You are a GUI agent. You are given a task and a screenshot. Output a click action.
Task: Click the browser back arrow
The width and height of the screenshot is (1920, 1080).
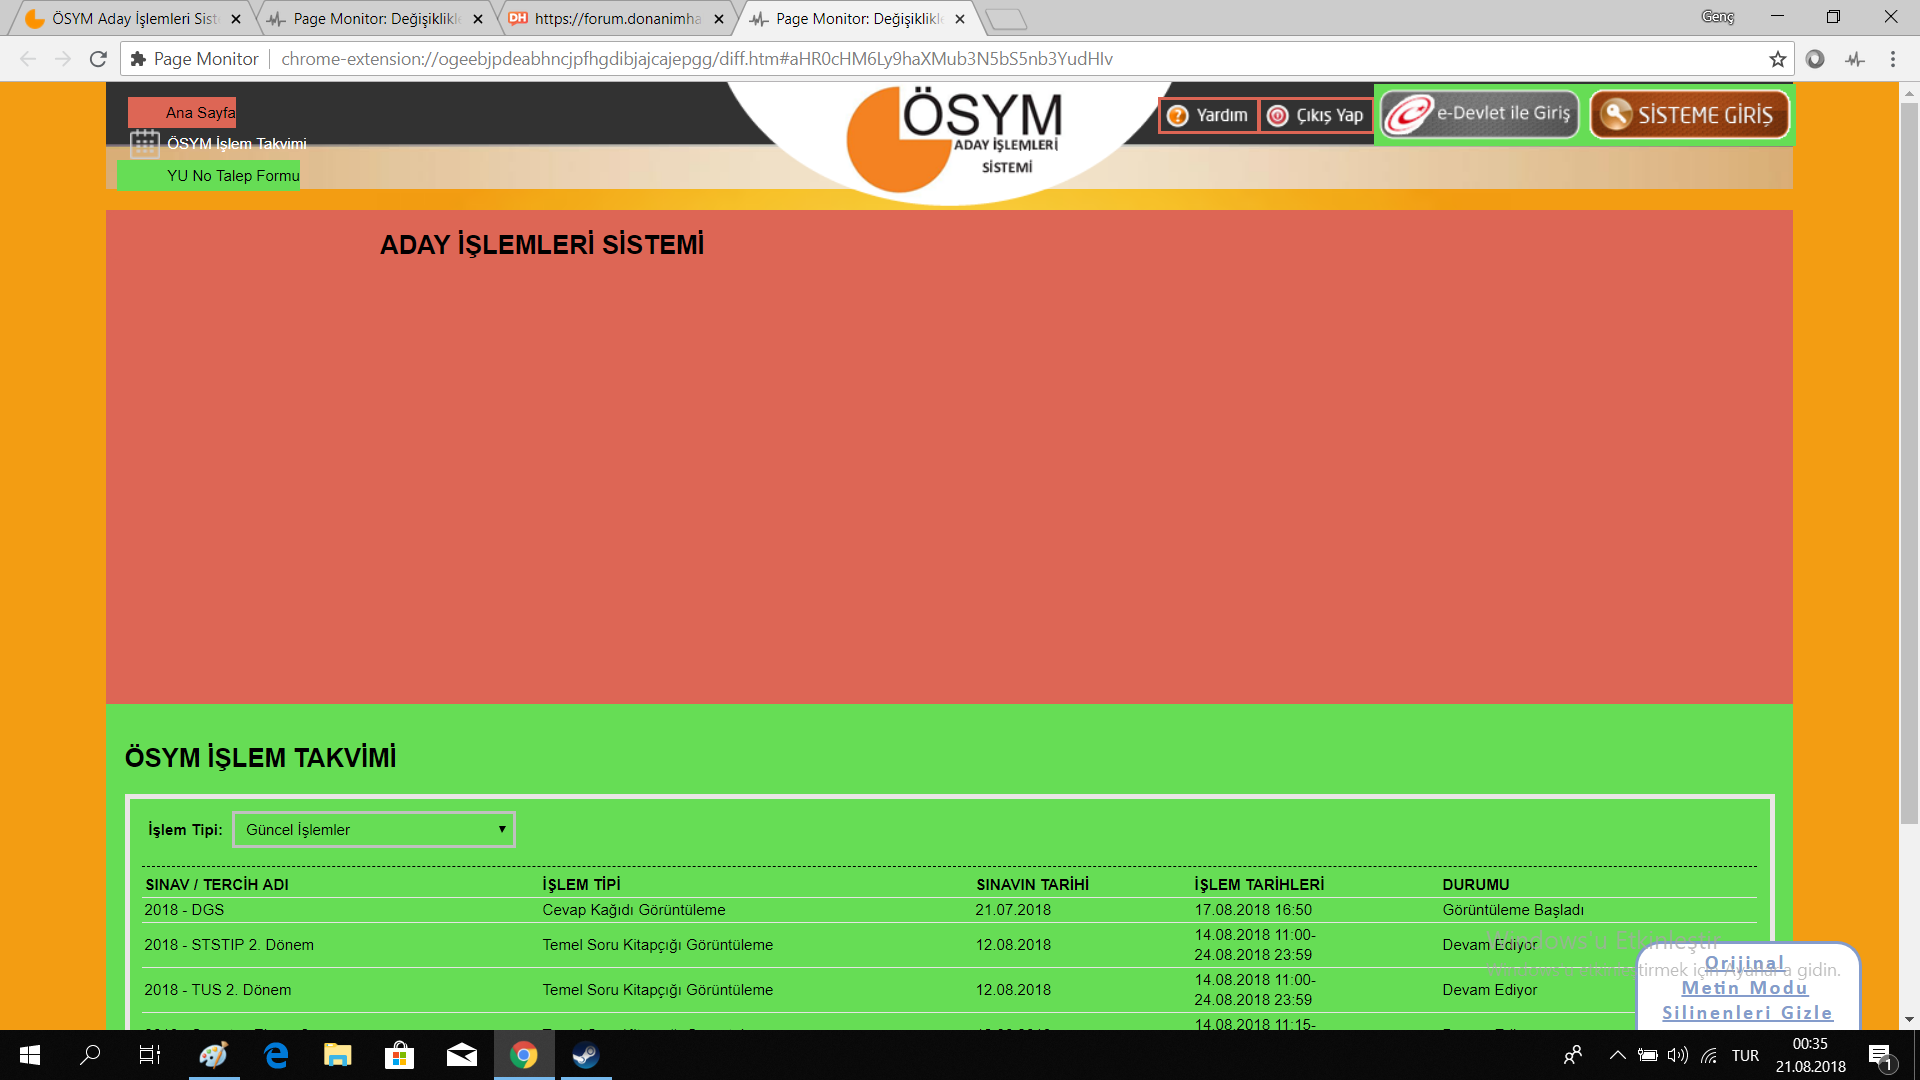click(x=28, y=59)
